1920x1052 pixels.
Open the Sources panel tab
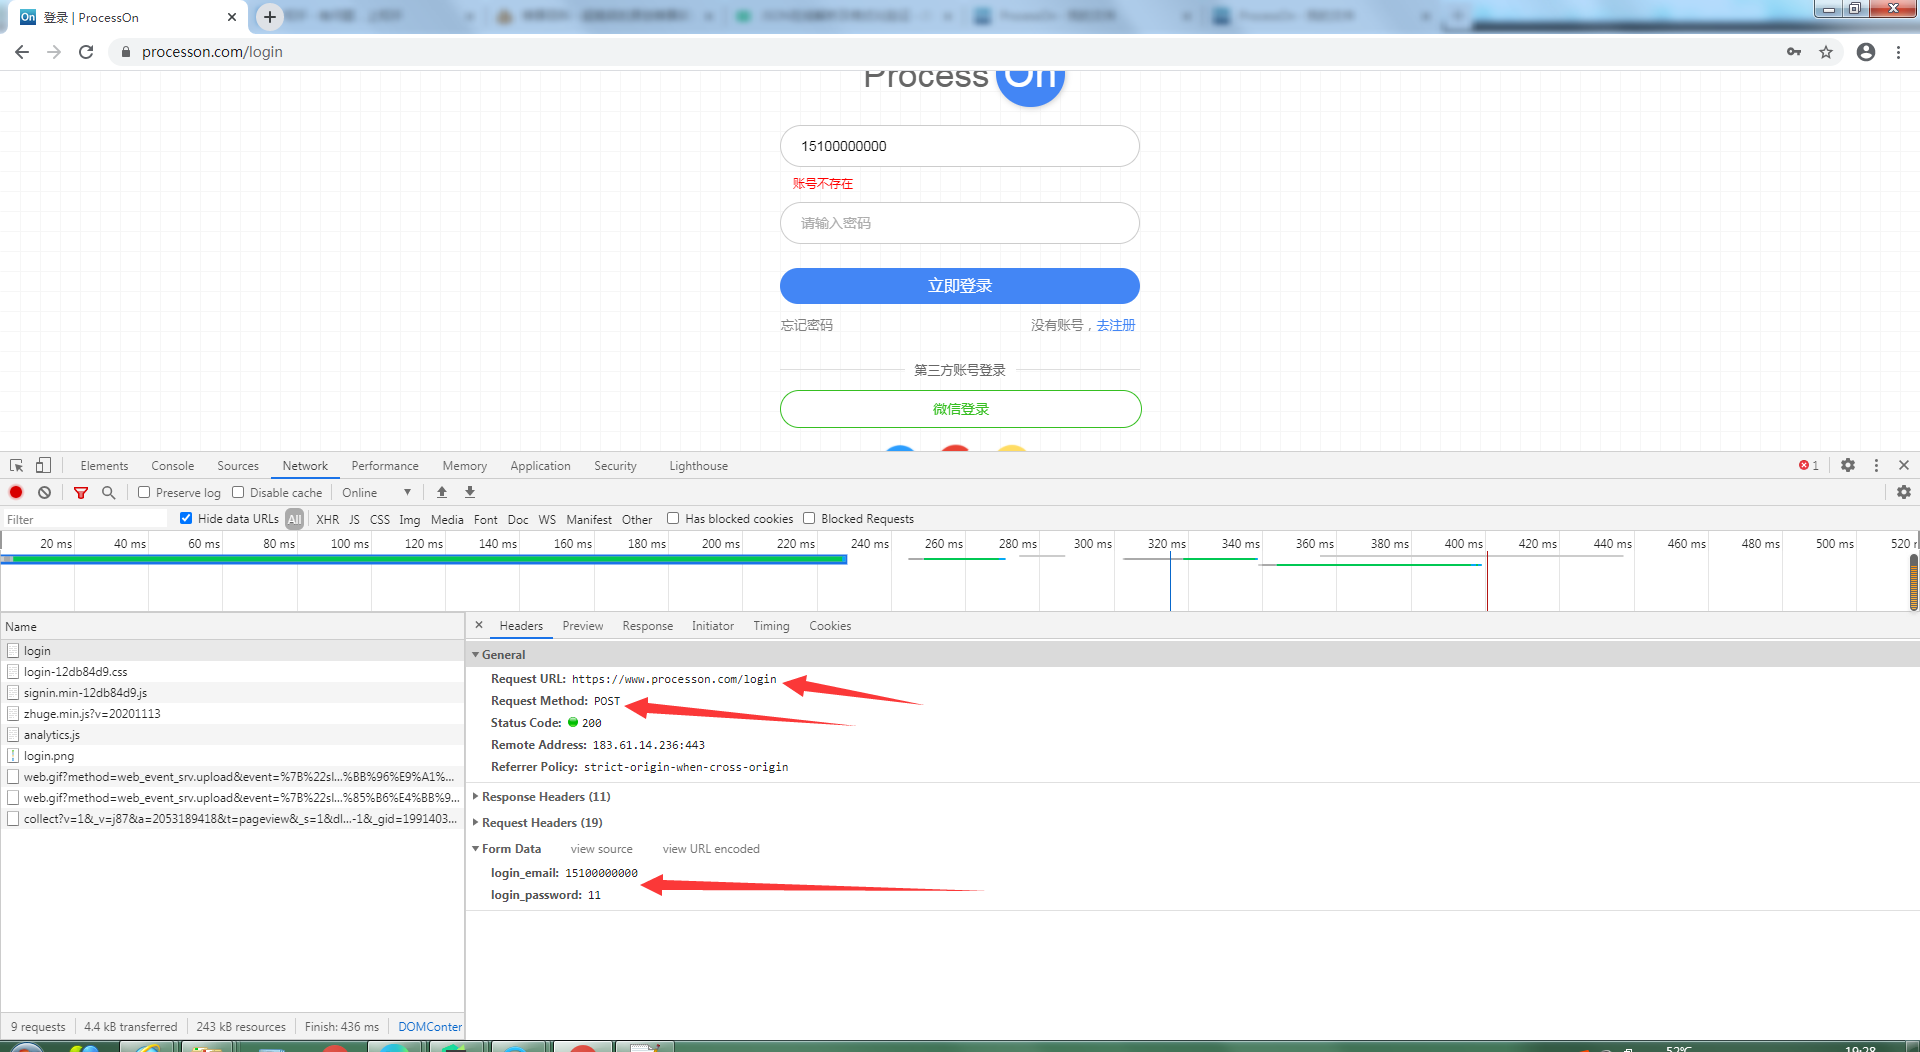238,466
